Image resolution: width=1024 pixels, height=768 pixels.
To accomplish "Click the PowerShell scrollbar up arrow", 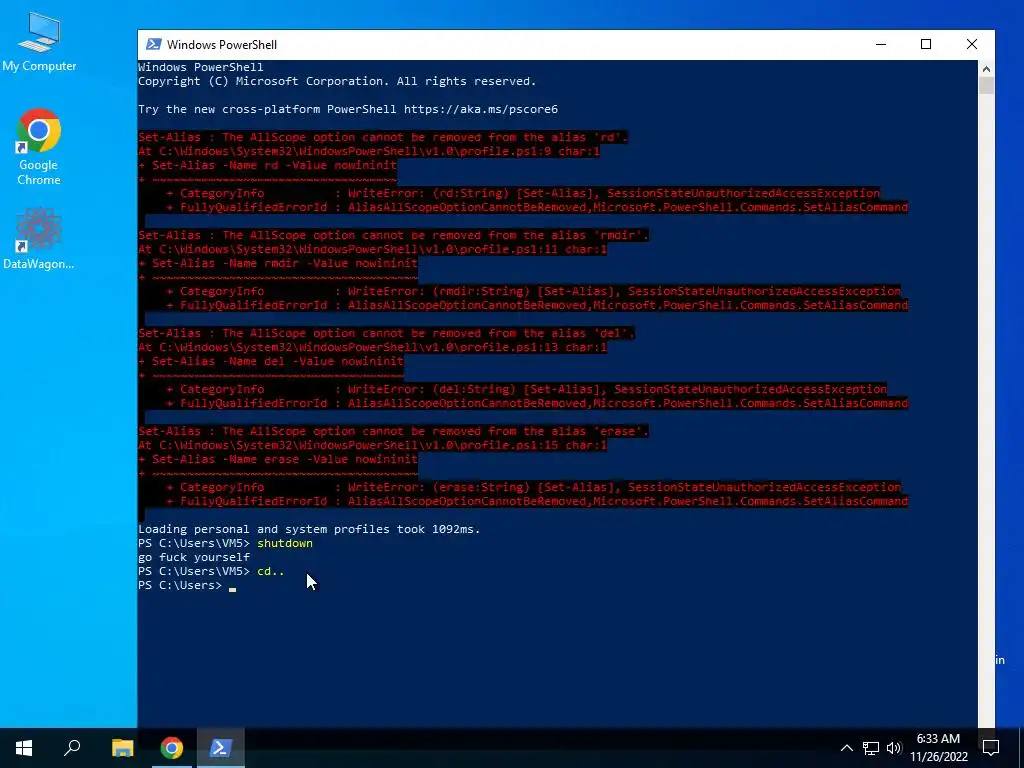I will click(986, 68).
